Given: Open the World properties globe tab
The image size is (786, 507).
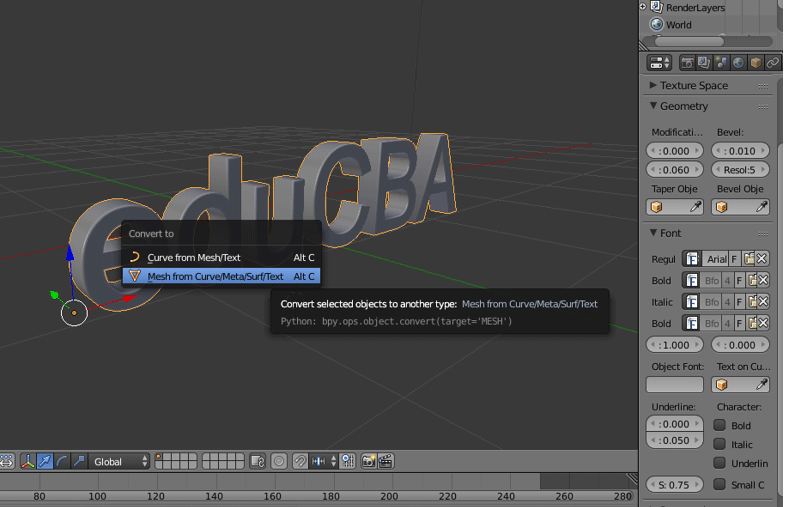Looking at the screenshot, I should pyautogui.click(x=738, y=63).
